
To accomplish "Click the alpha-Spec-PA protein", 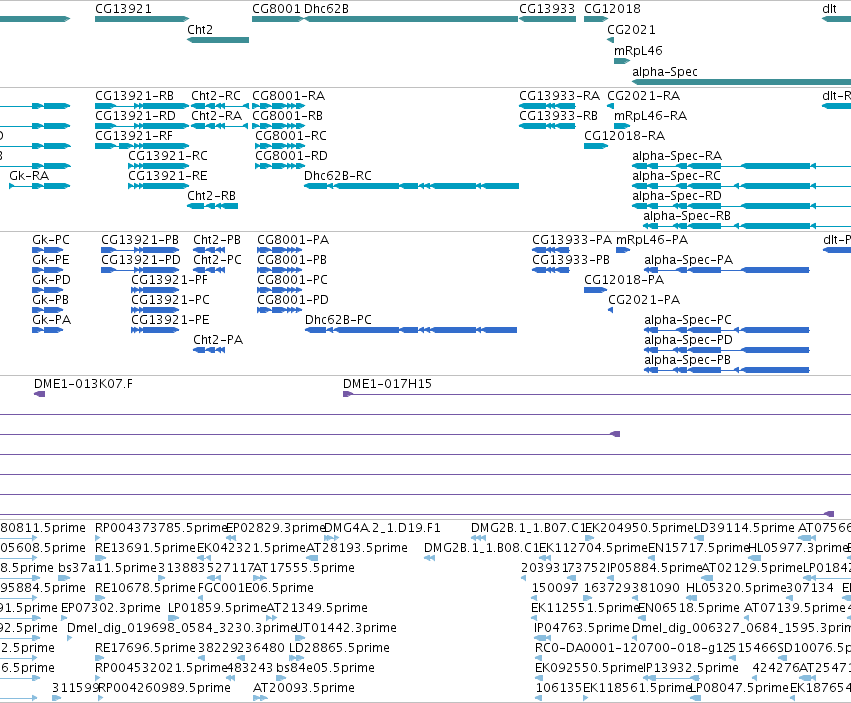I will (727, 270).
